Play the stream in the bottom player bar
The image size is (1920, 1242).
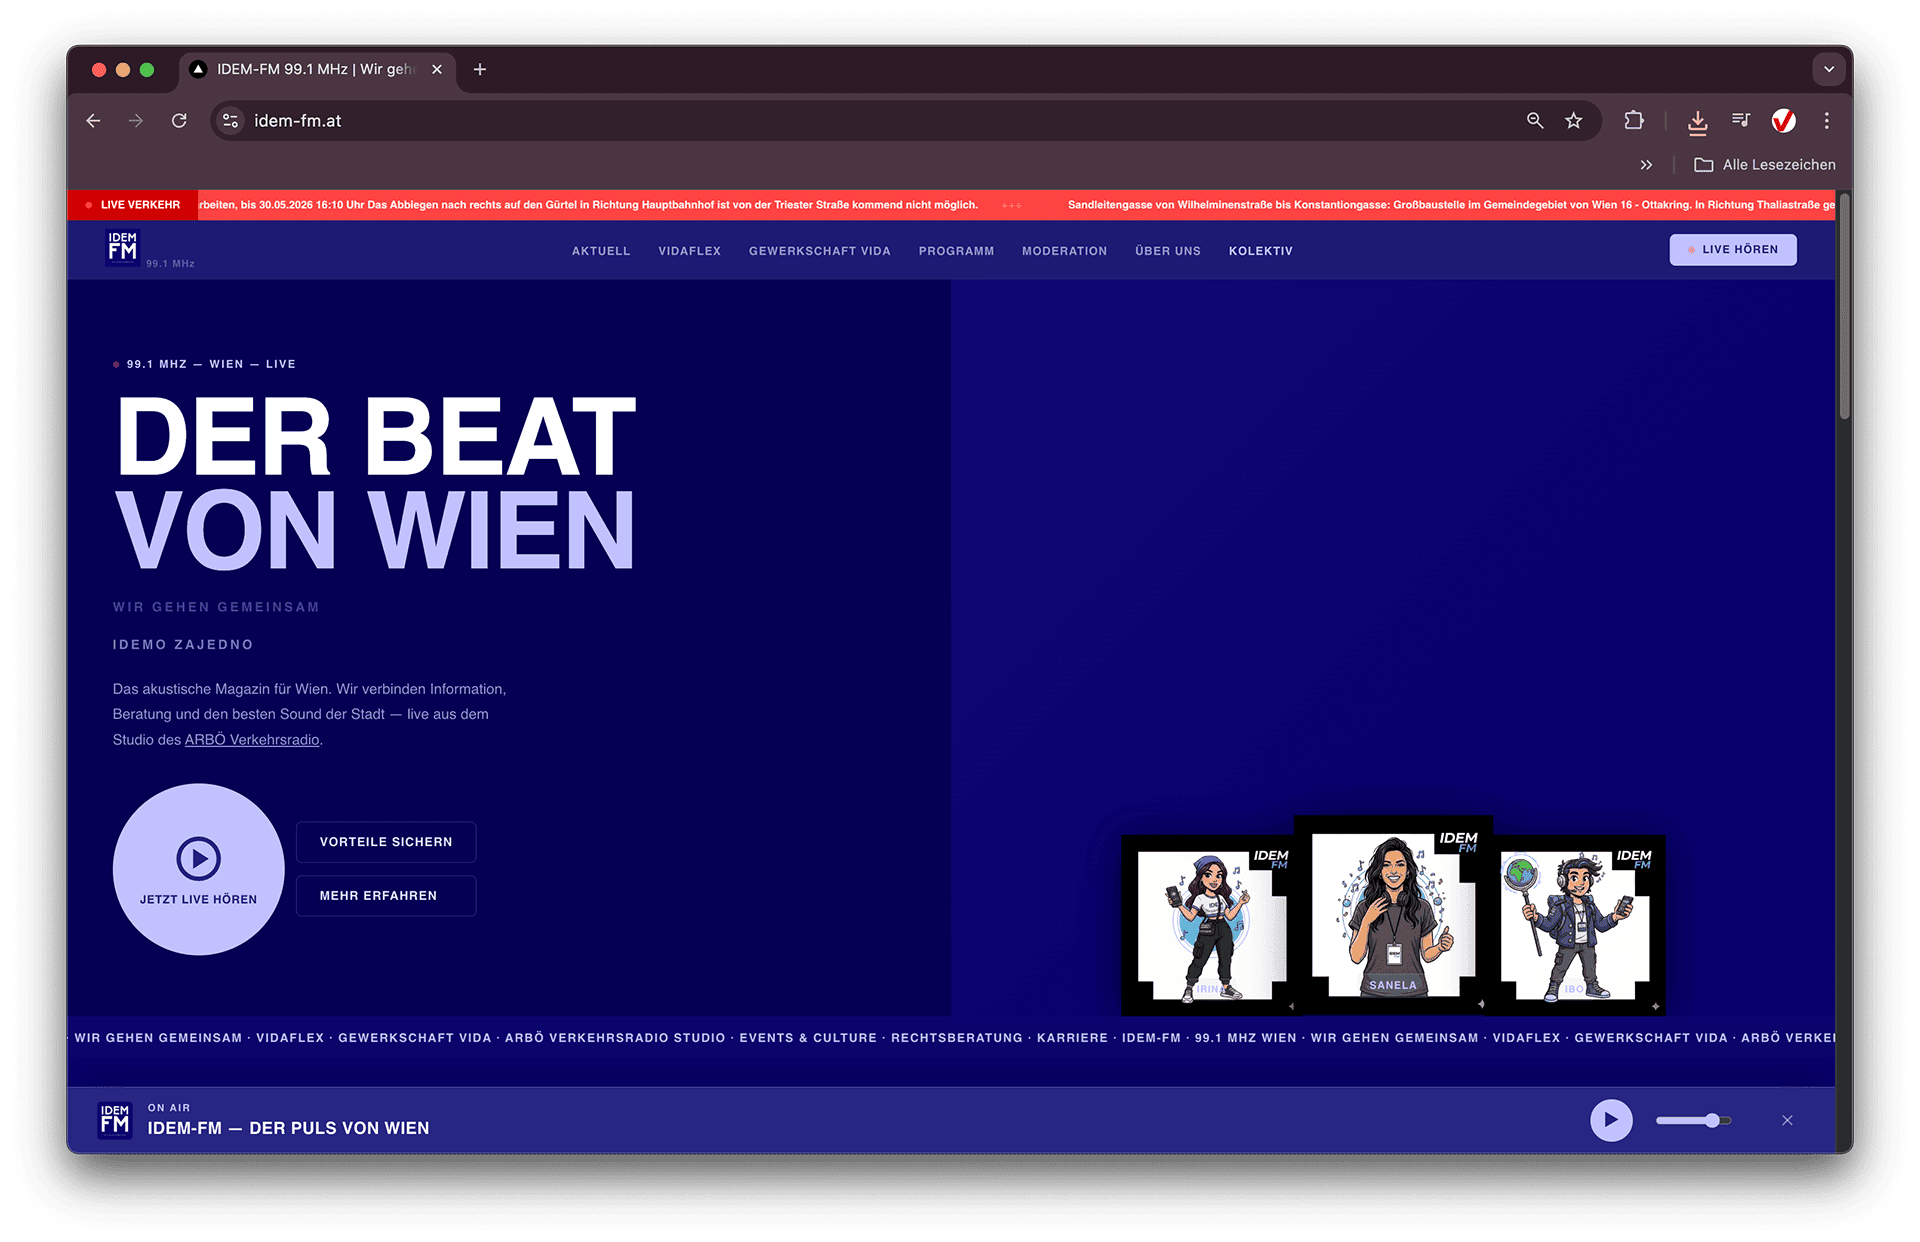pos(1611,1120)
